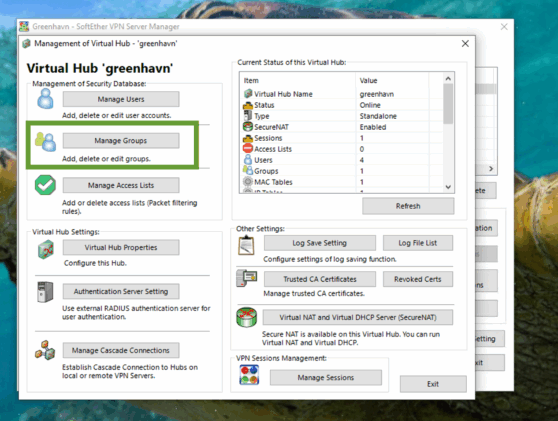558x421 pixels.
Task: Open Manage Users
Action: (121, 99)
